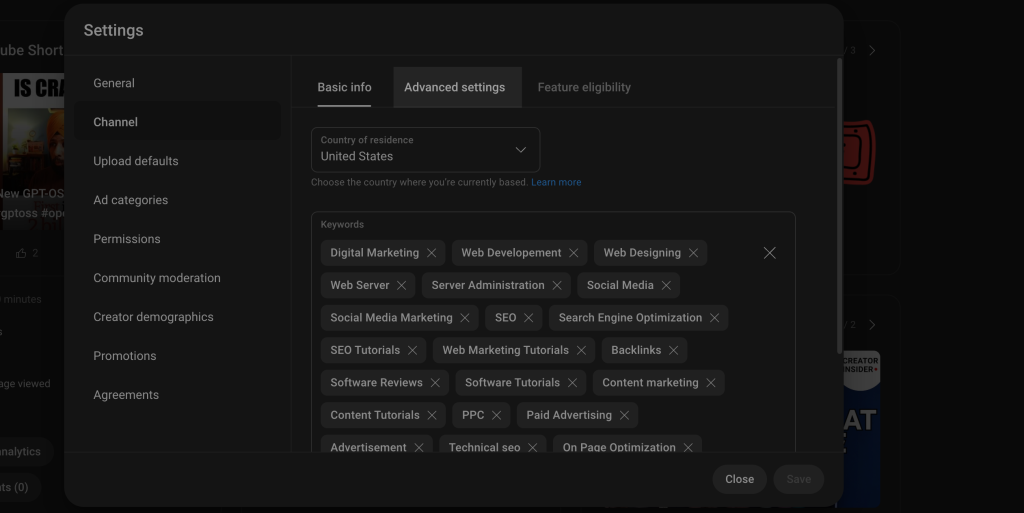
Task: Remove the On Page Optimization keyword
Action: (688, 447)
